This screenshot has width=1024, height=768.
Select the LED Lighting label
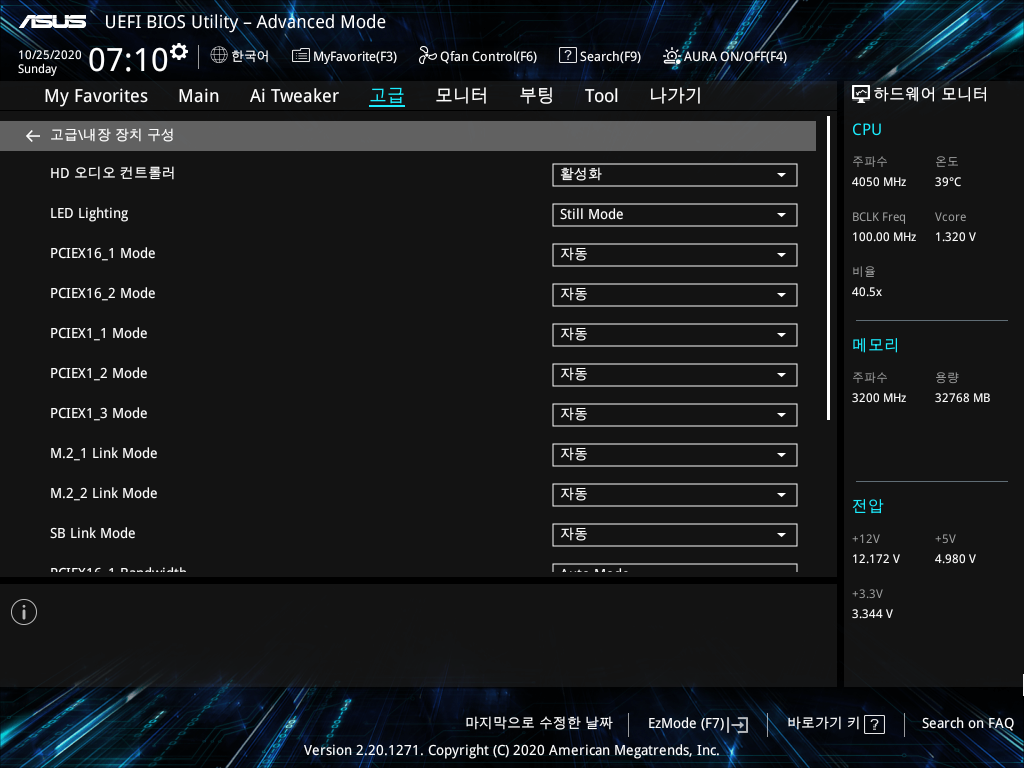(89, 214)
